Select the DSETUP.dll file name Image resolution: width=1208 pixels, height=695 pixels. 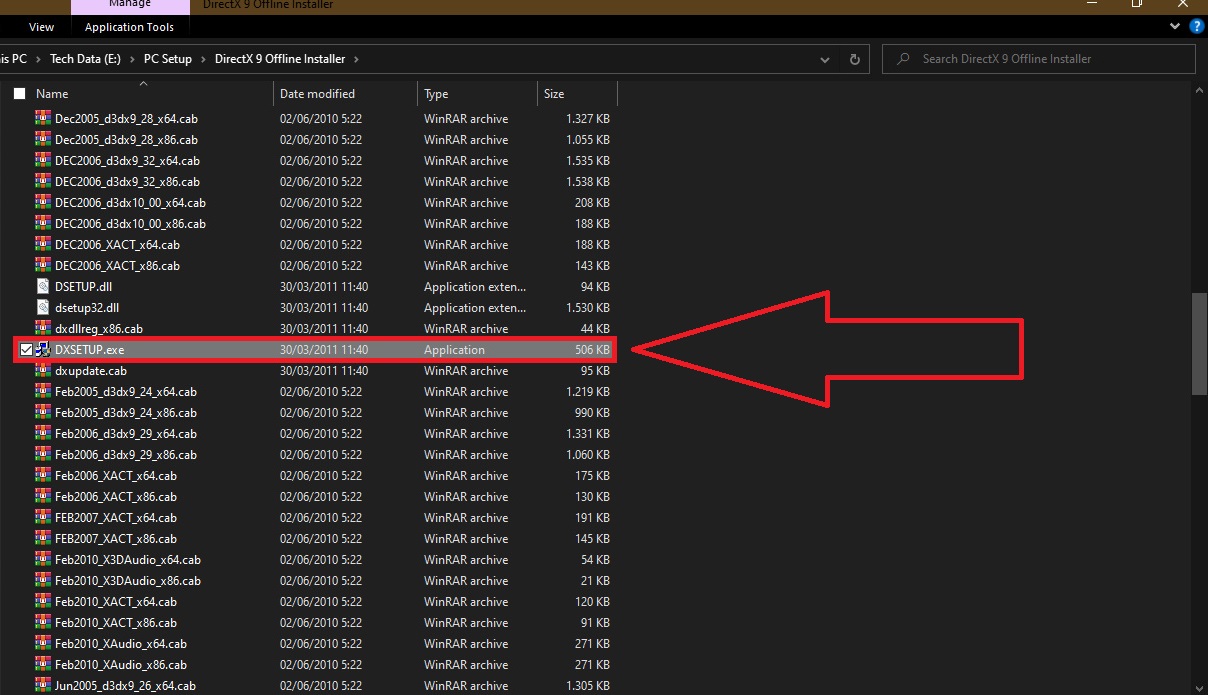click(84, 286)
